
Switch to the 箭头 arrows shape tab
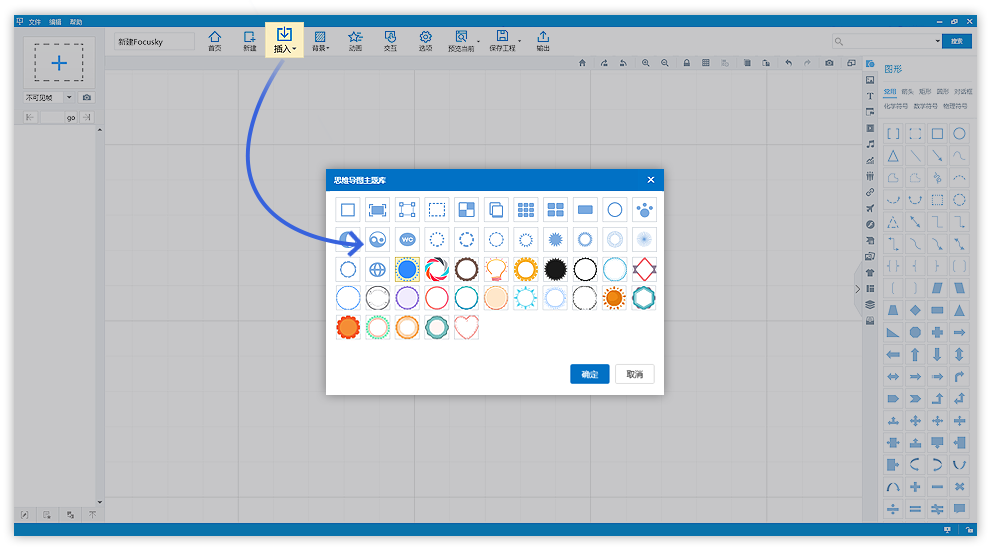pos(907,91)
